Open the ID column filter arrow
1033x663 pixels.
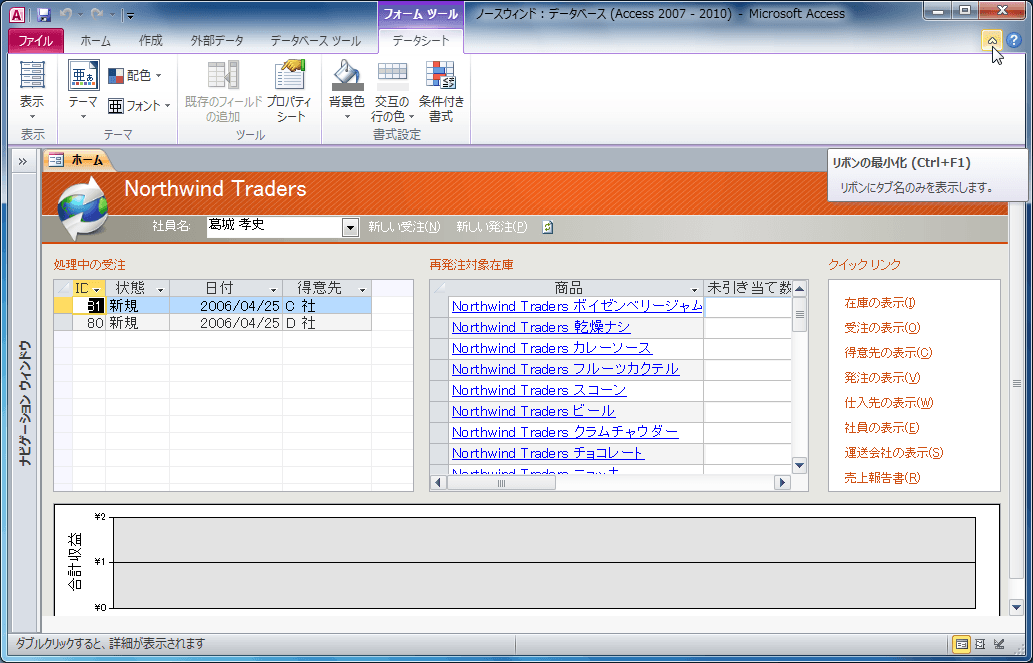coord(97,289)
